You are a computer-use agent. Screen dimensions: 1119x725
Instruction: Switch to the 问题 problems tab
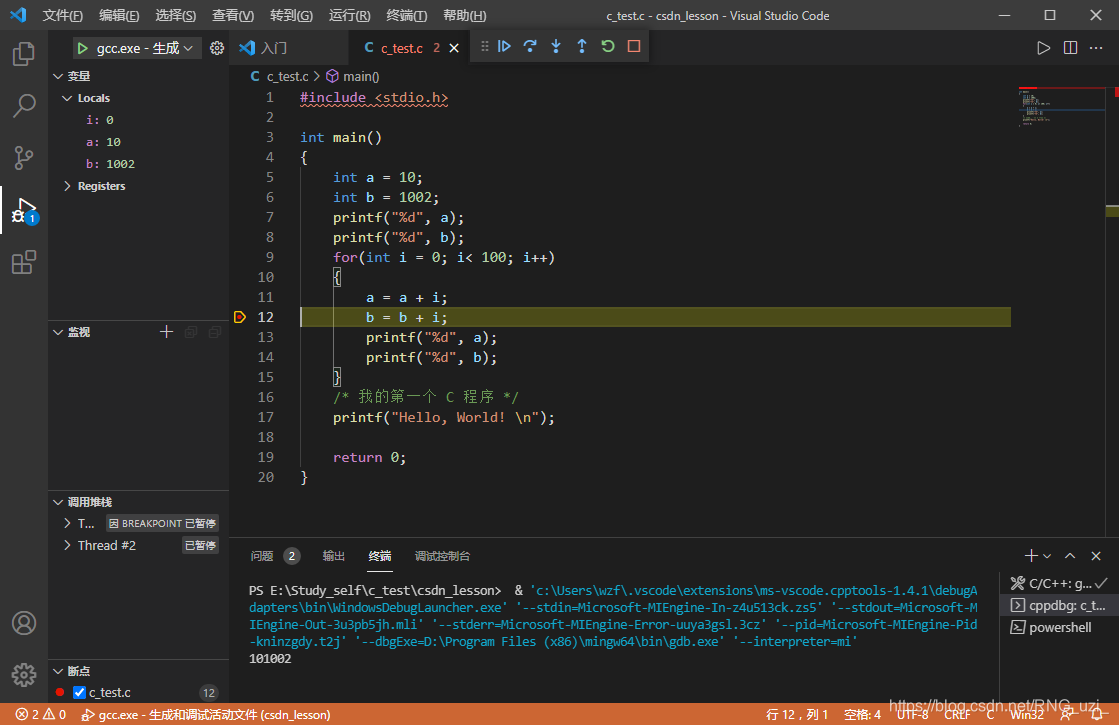pyautogui.click(x=275, y=556)
